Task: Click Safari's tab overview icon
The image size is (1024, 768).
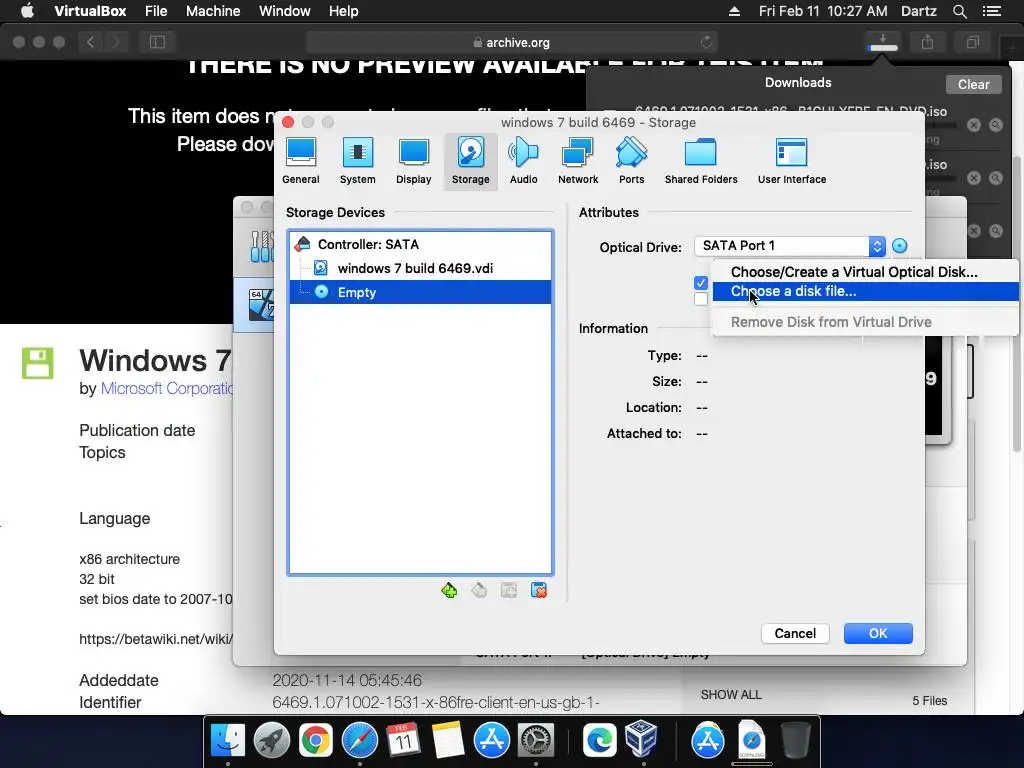Action: point(972,42)
